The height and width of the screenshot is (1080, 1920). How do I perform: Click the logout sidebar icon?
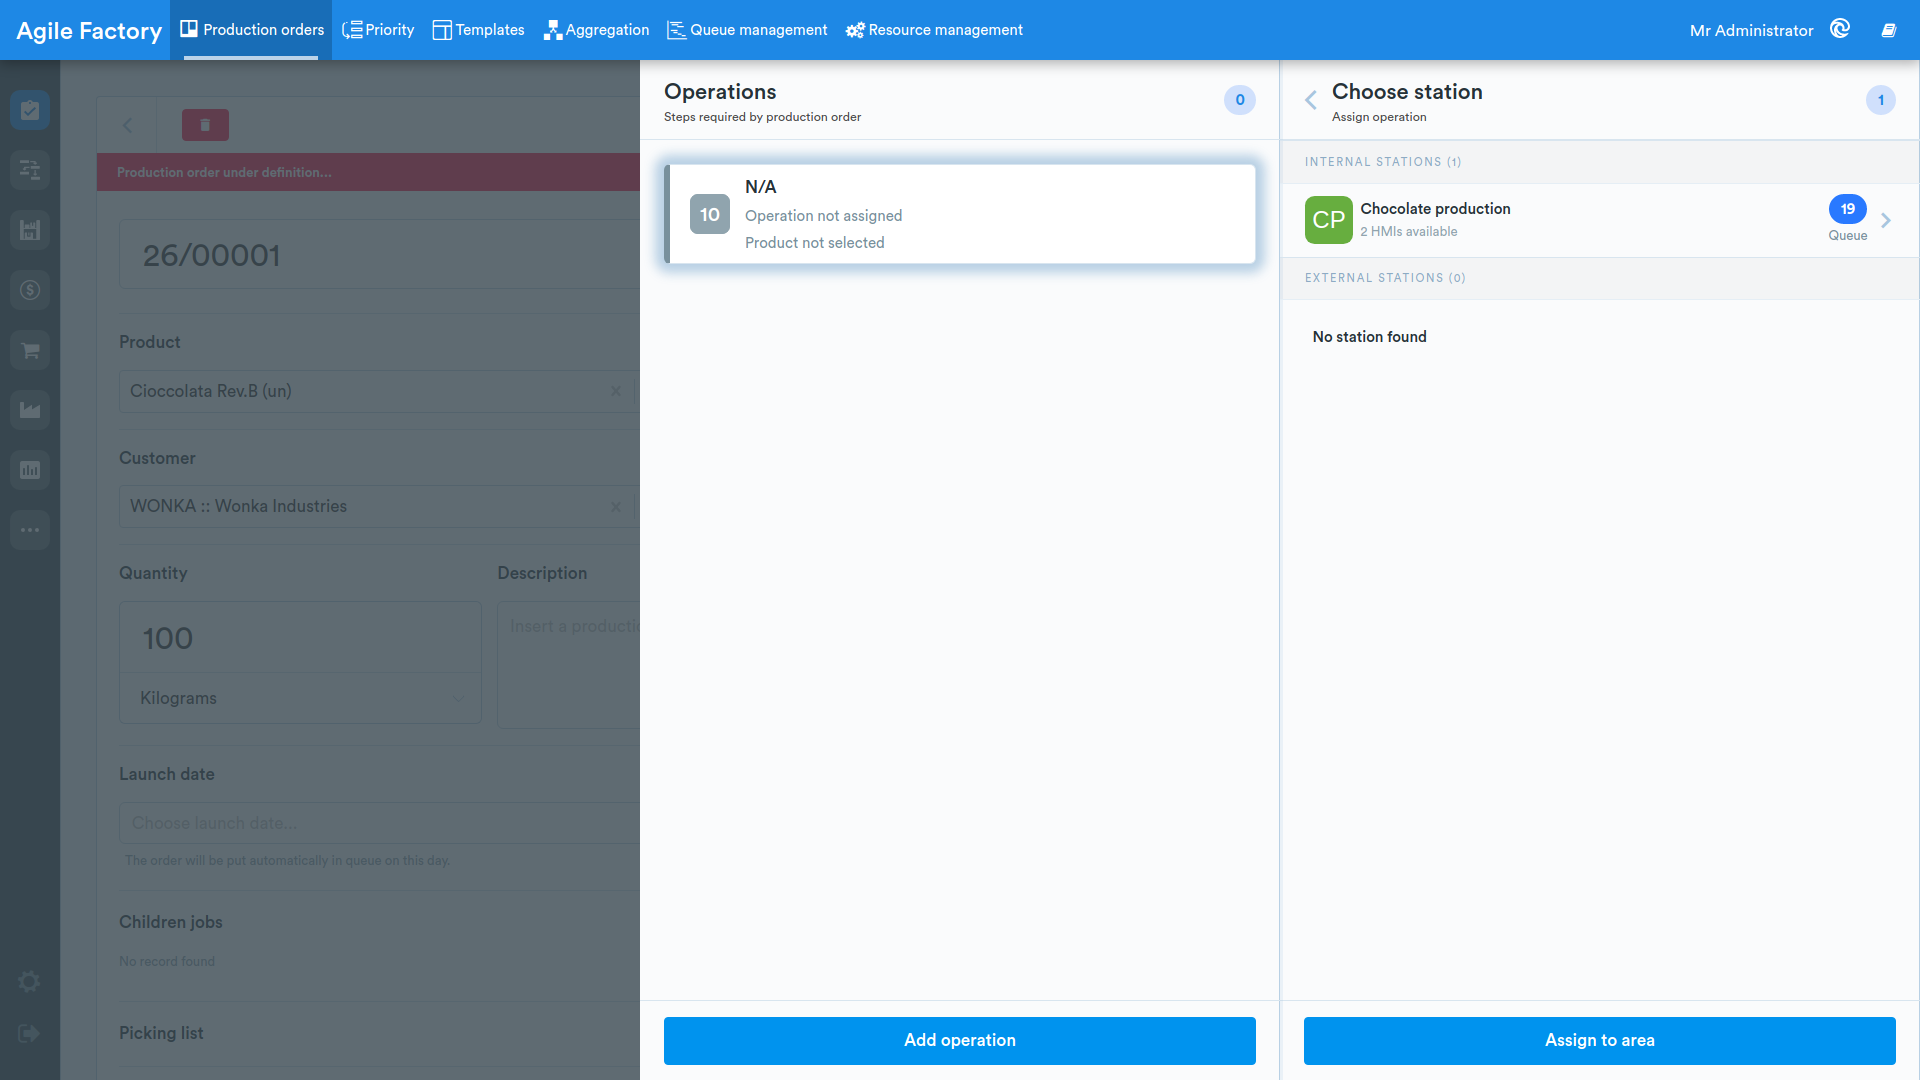(x=29, y=1034)
